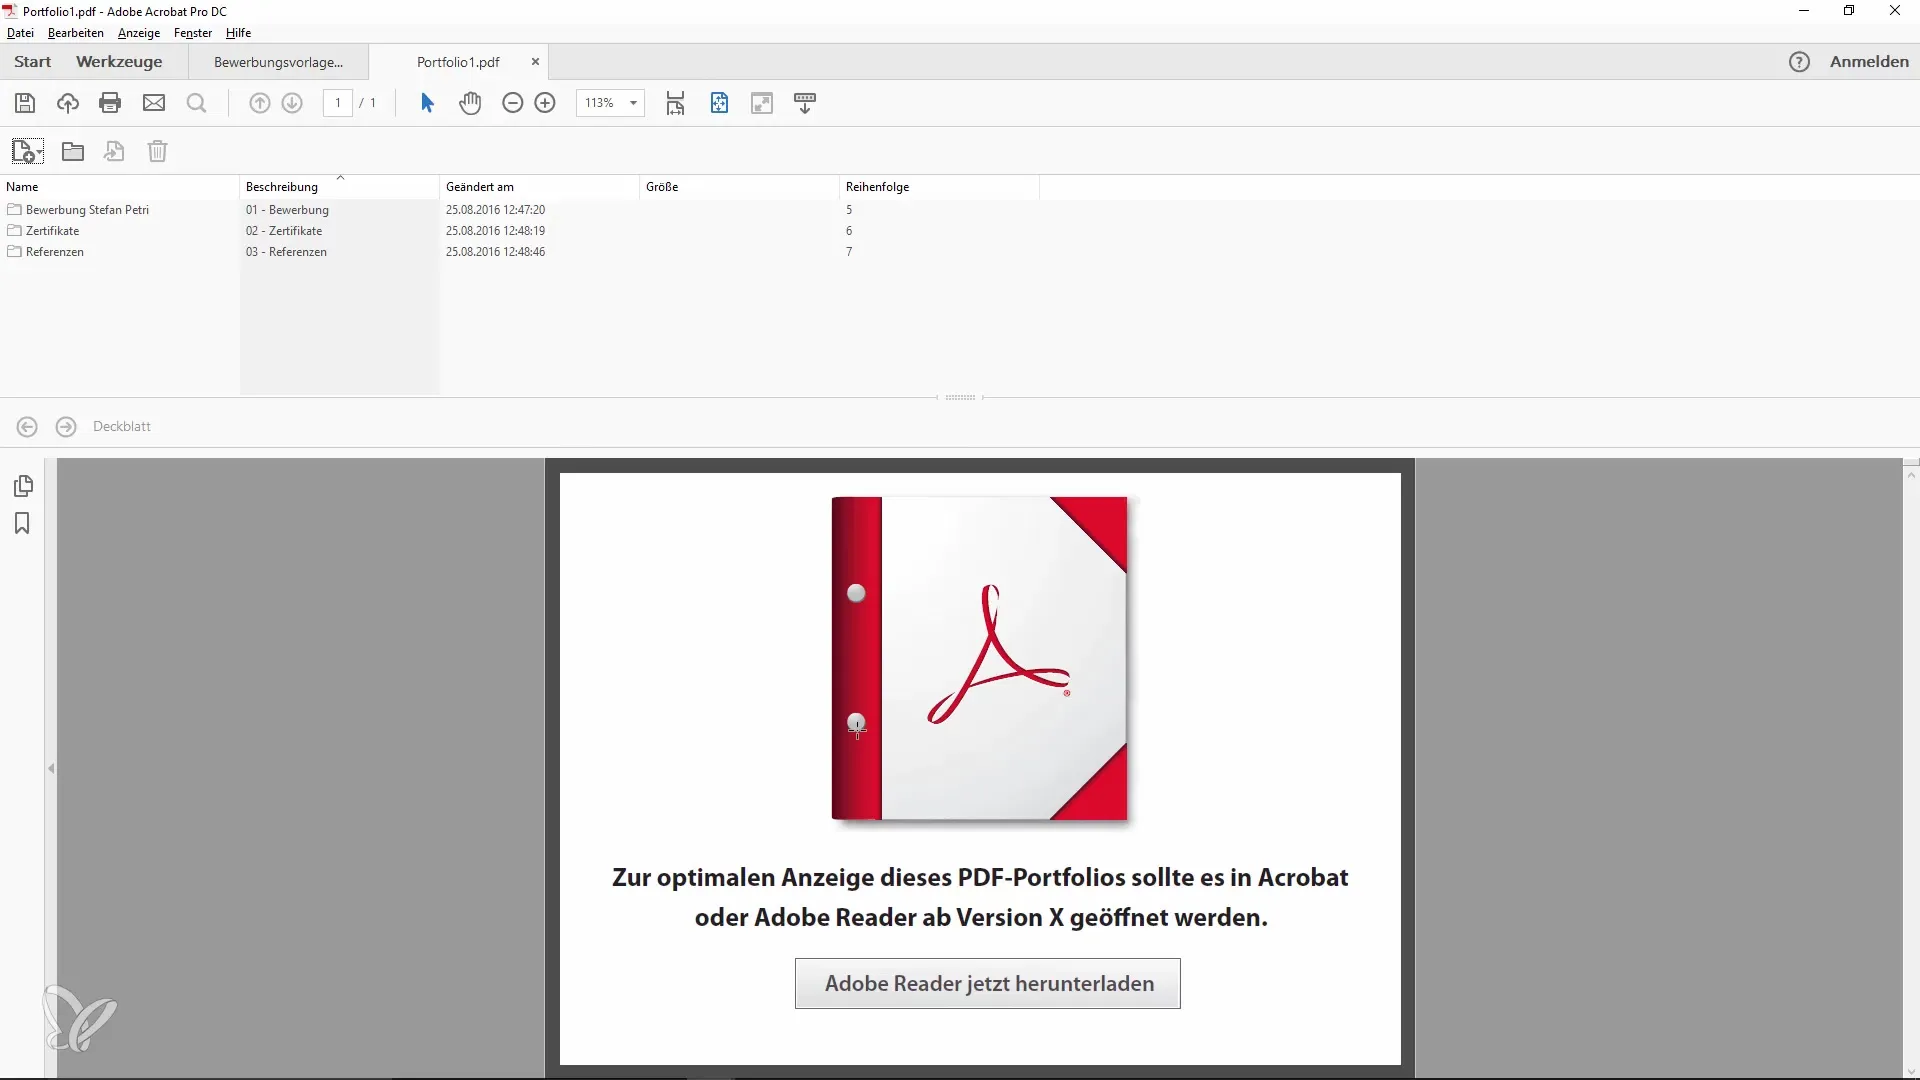Click the page number input field

coord(338,103)
